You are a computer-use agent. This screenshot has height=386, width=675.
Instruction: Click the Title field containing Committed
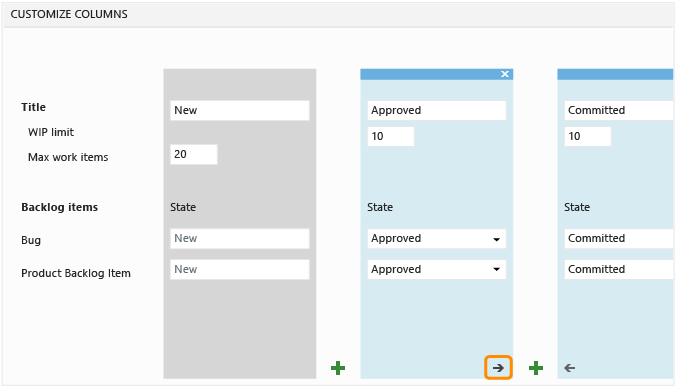click(x=619, y=110)
